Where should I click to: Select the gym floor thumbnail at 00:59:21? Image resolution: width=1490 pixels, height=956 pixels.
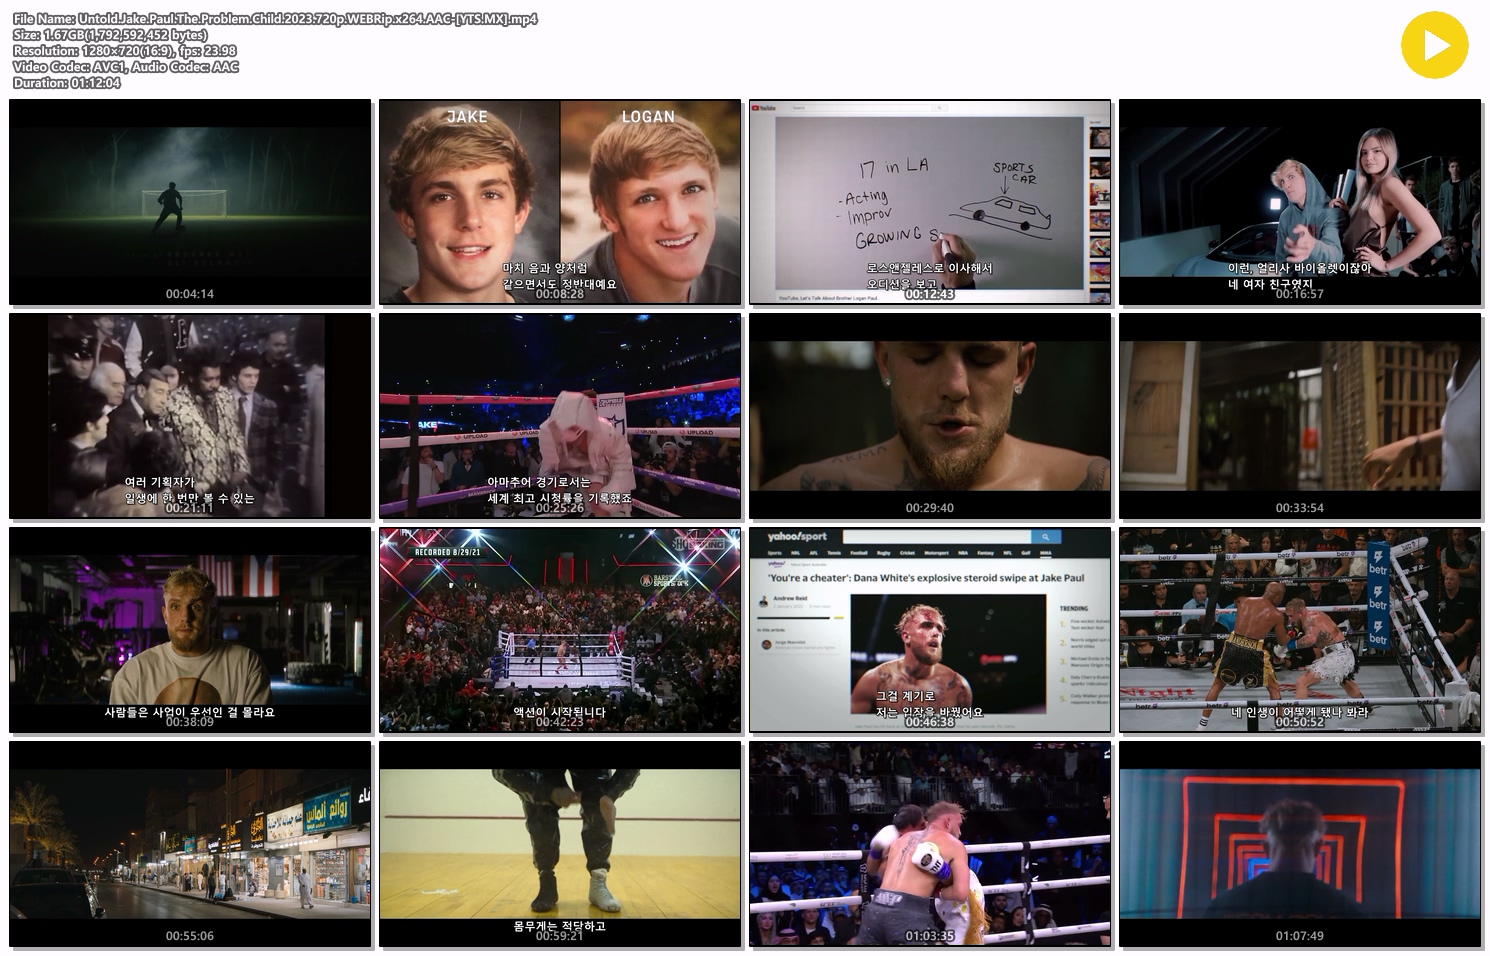pos(560,844)
